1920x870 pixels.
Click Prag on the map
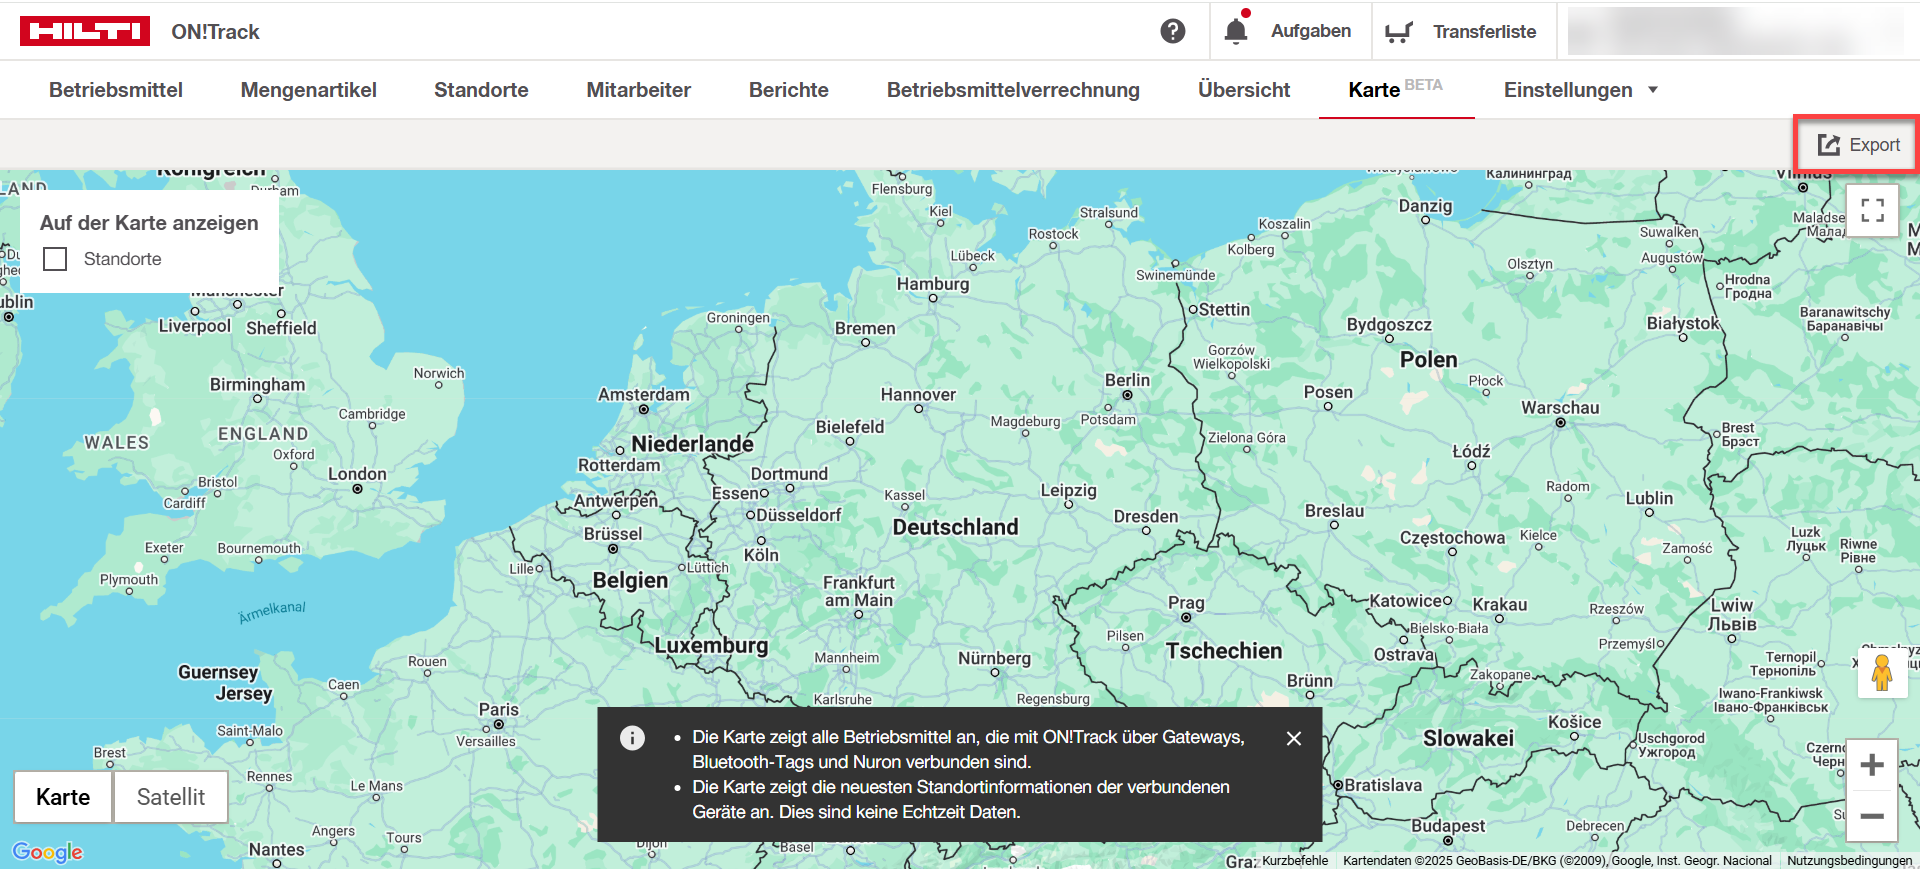click(1186, 603)
